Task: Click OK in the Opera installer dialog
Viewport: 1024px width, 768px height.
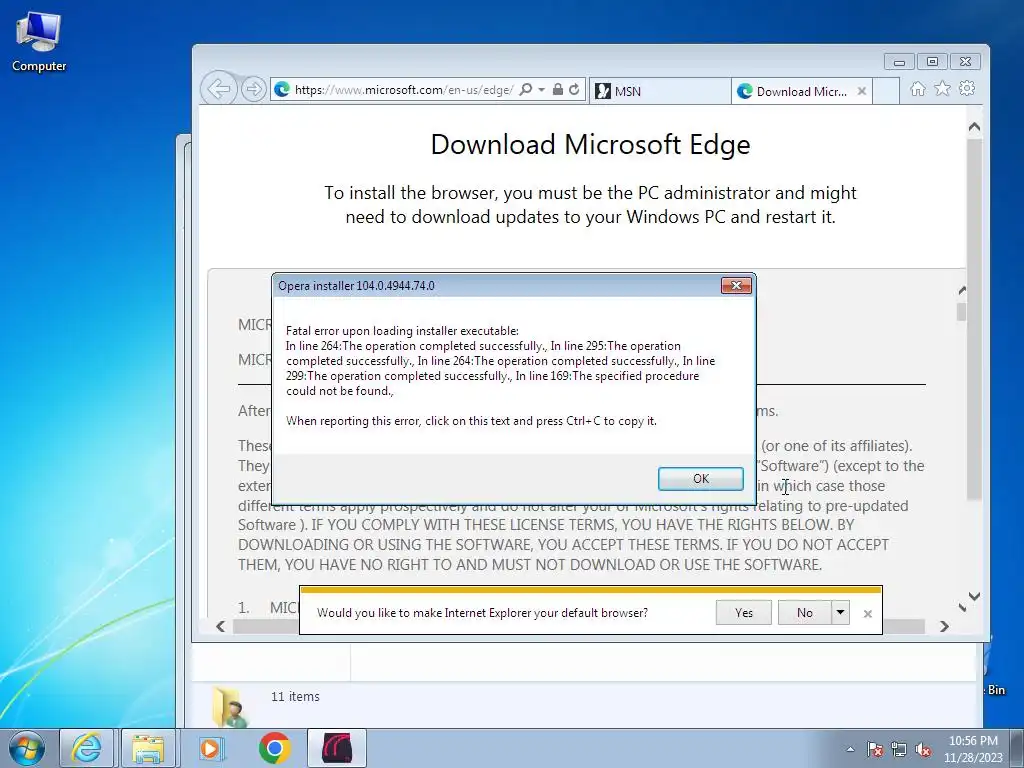Action: (701, 479)
